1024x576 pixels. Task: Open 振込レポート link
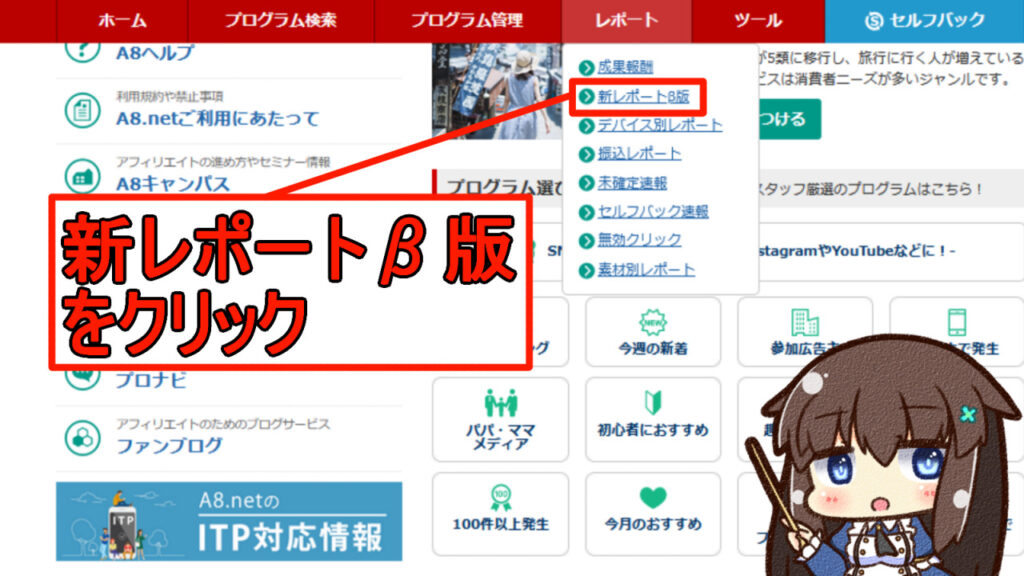click(x=639, y=153)
